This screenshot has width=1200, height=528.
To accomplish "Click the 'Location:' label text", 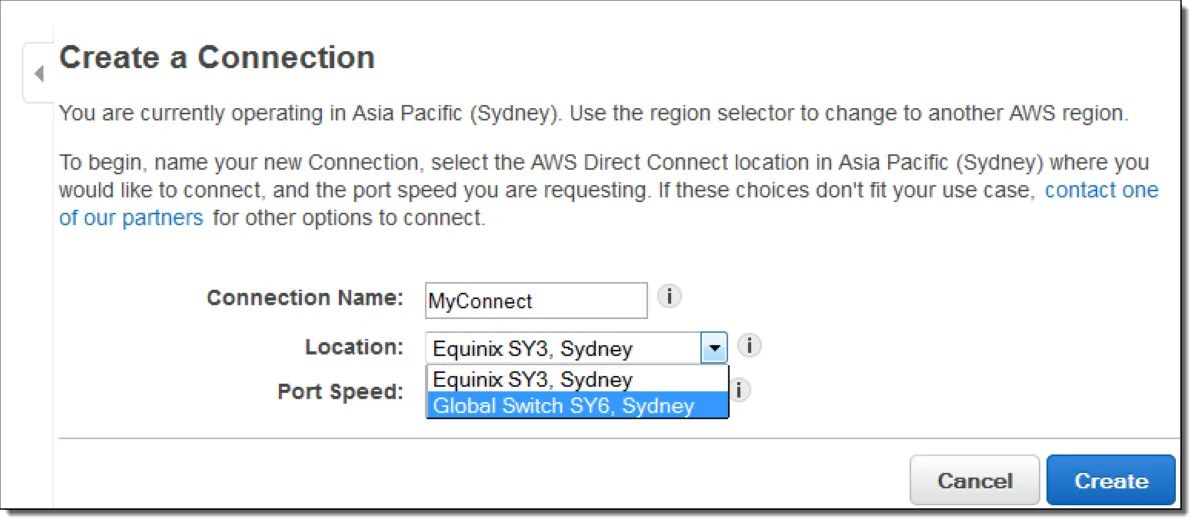I will pos(354,347).
